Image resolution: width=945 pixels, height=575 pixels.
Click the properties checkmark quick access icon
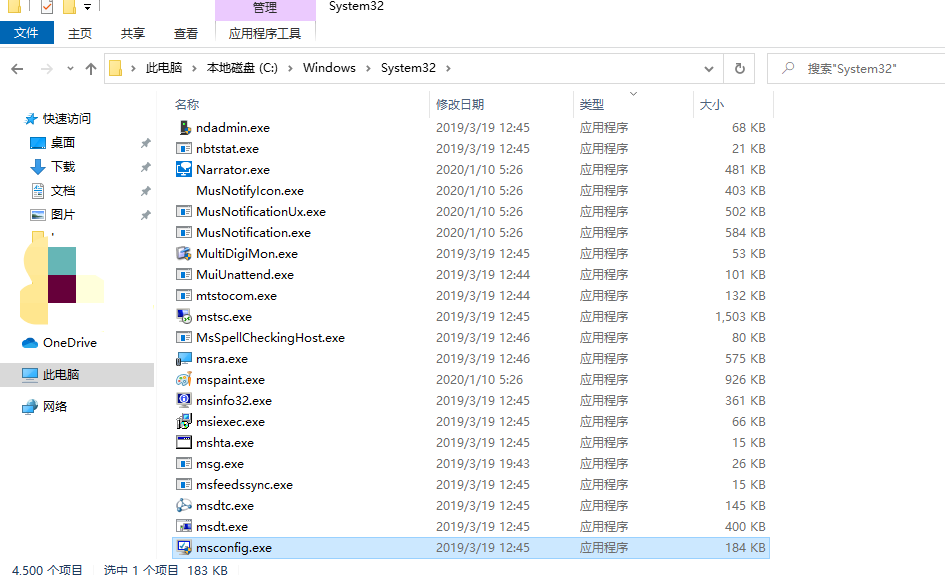click(x=46, y=7)
